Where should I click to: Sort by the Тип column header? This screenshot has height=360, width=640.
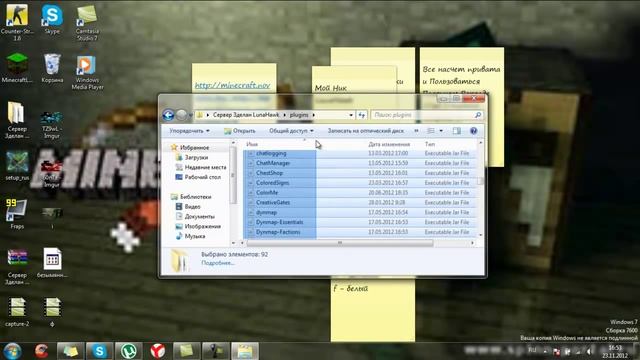pyautogui.click(x=429, y=144)
